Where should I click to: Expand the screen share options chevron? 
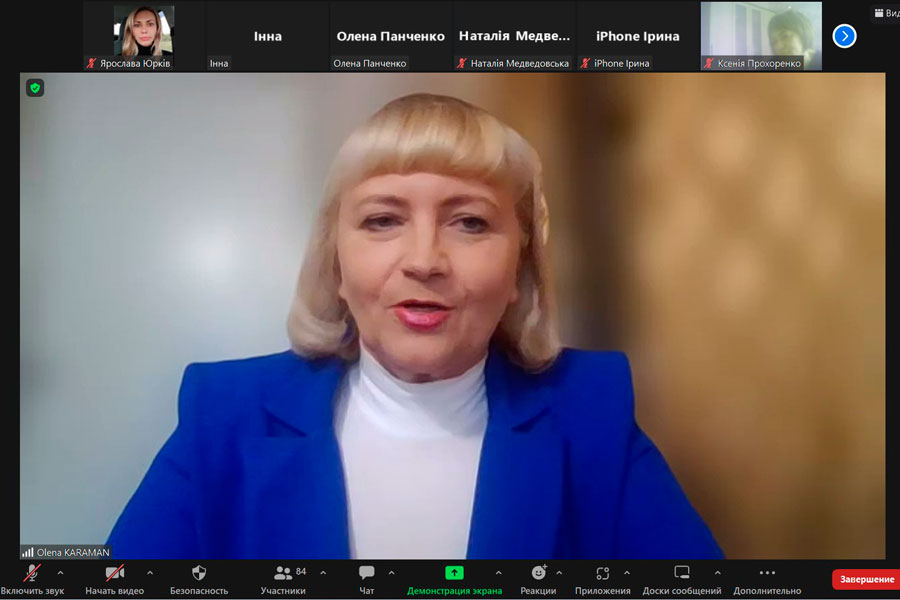coord(498,573)
